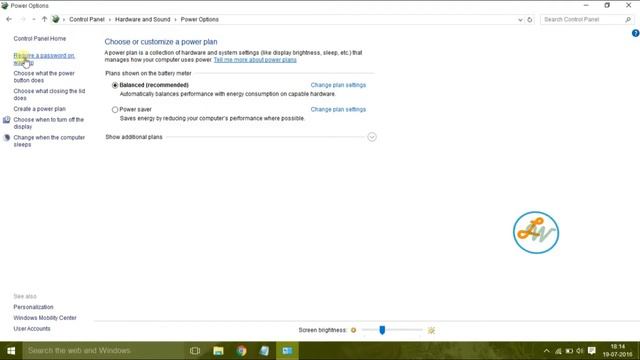This screenshot has width=640, height=360.
Task: Click the dim sun brightness icon
Action: pos(353,330)
